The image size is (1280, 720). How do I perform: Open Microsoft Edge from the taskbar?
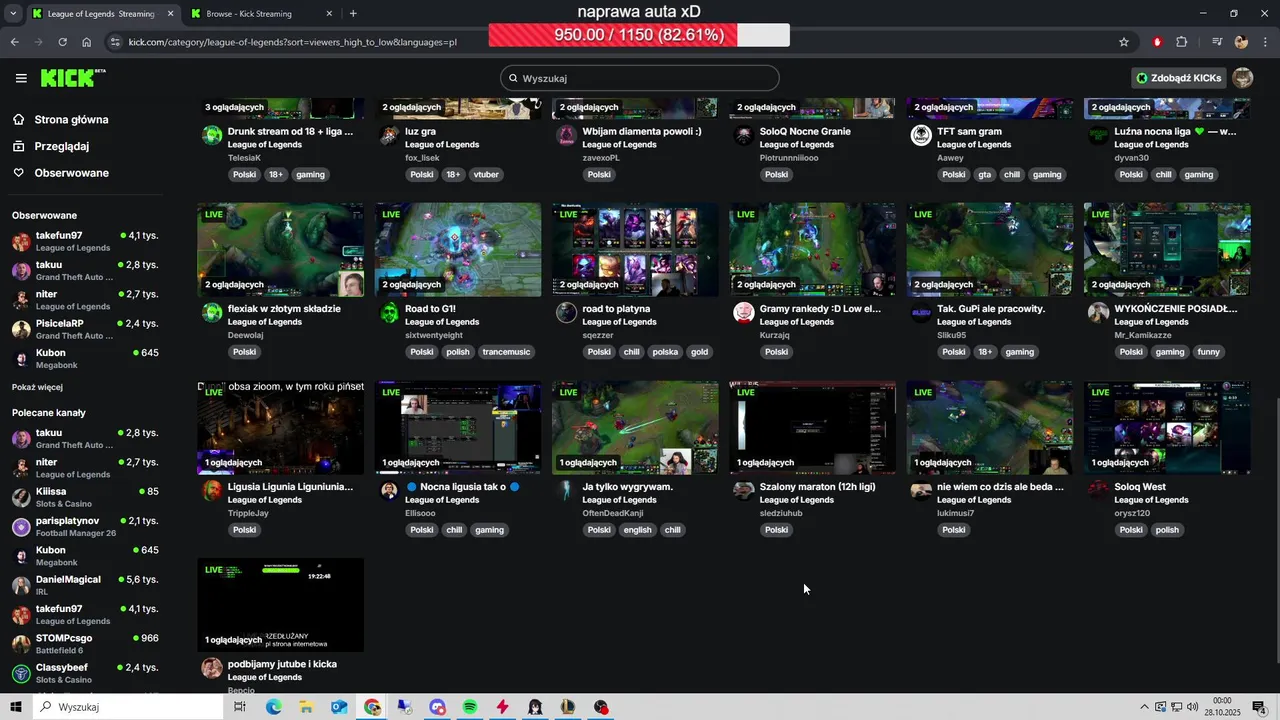[273, 707]
